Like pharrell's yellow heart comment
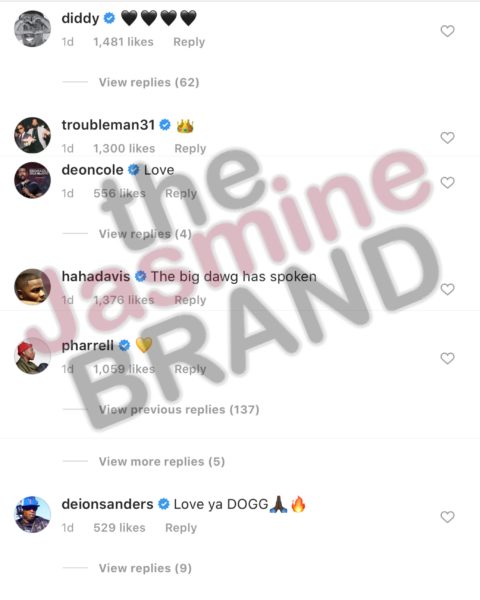The width and height of the screenshot is (480, 600). 447,358
